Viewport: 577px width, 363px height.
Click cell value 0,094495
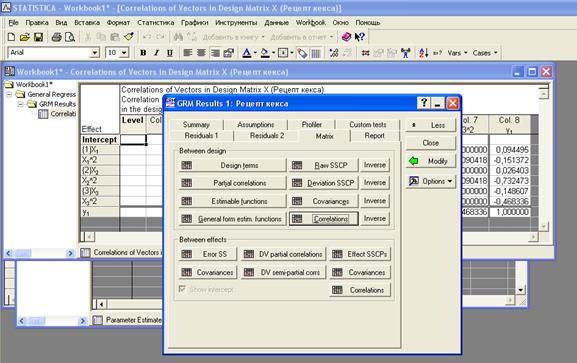(510, 150)
